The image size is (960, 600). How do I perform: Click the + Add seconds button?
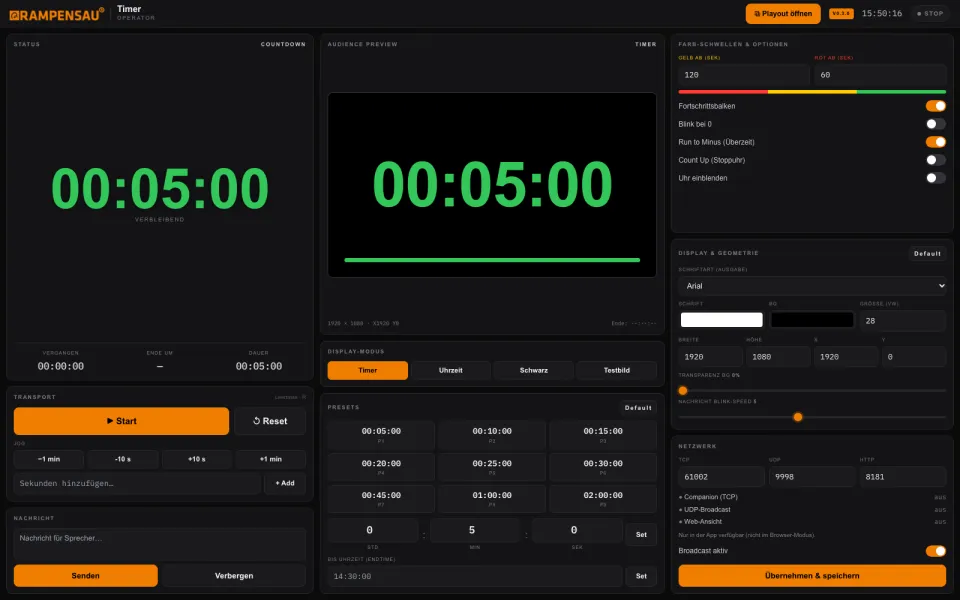[x=285, y=483]
